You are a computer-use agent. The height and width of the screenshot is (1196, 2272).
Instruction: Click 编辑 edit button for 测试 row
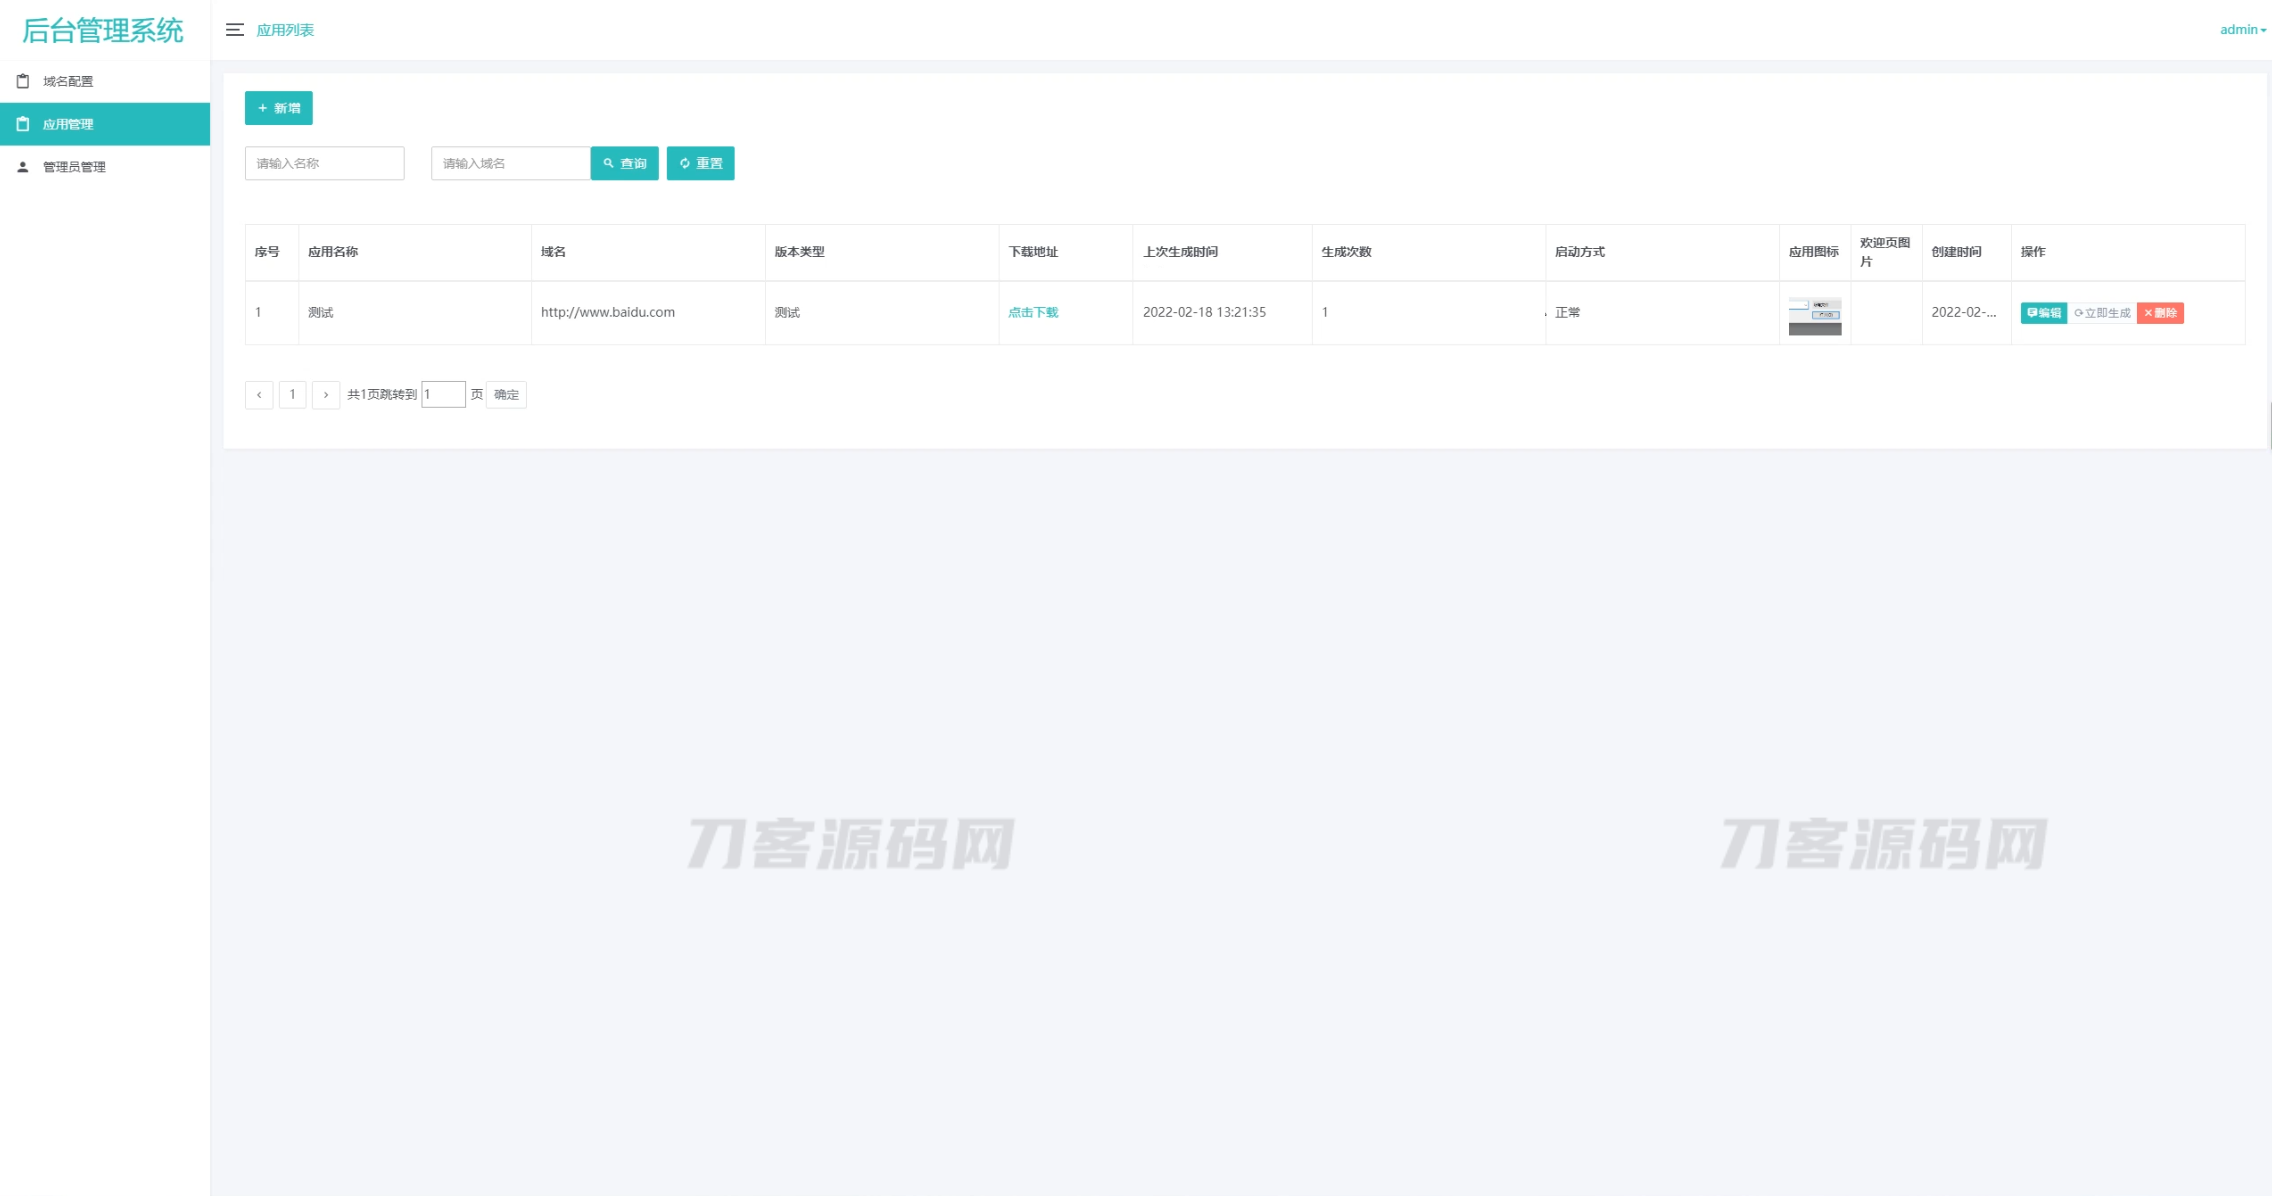coord(2044,313)
